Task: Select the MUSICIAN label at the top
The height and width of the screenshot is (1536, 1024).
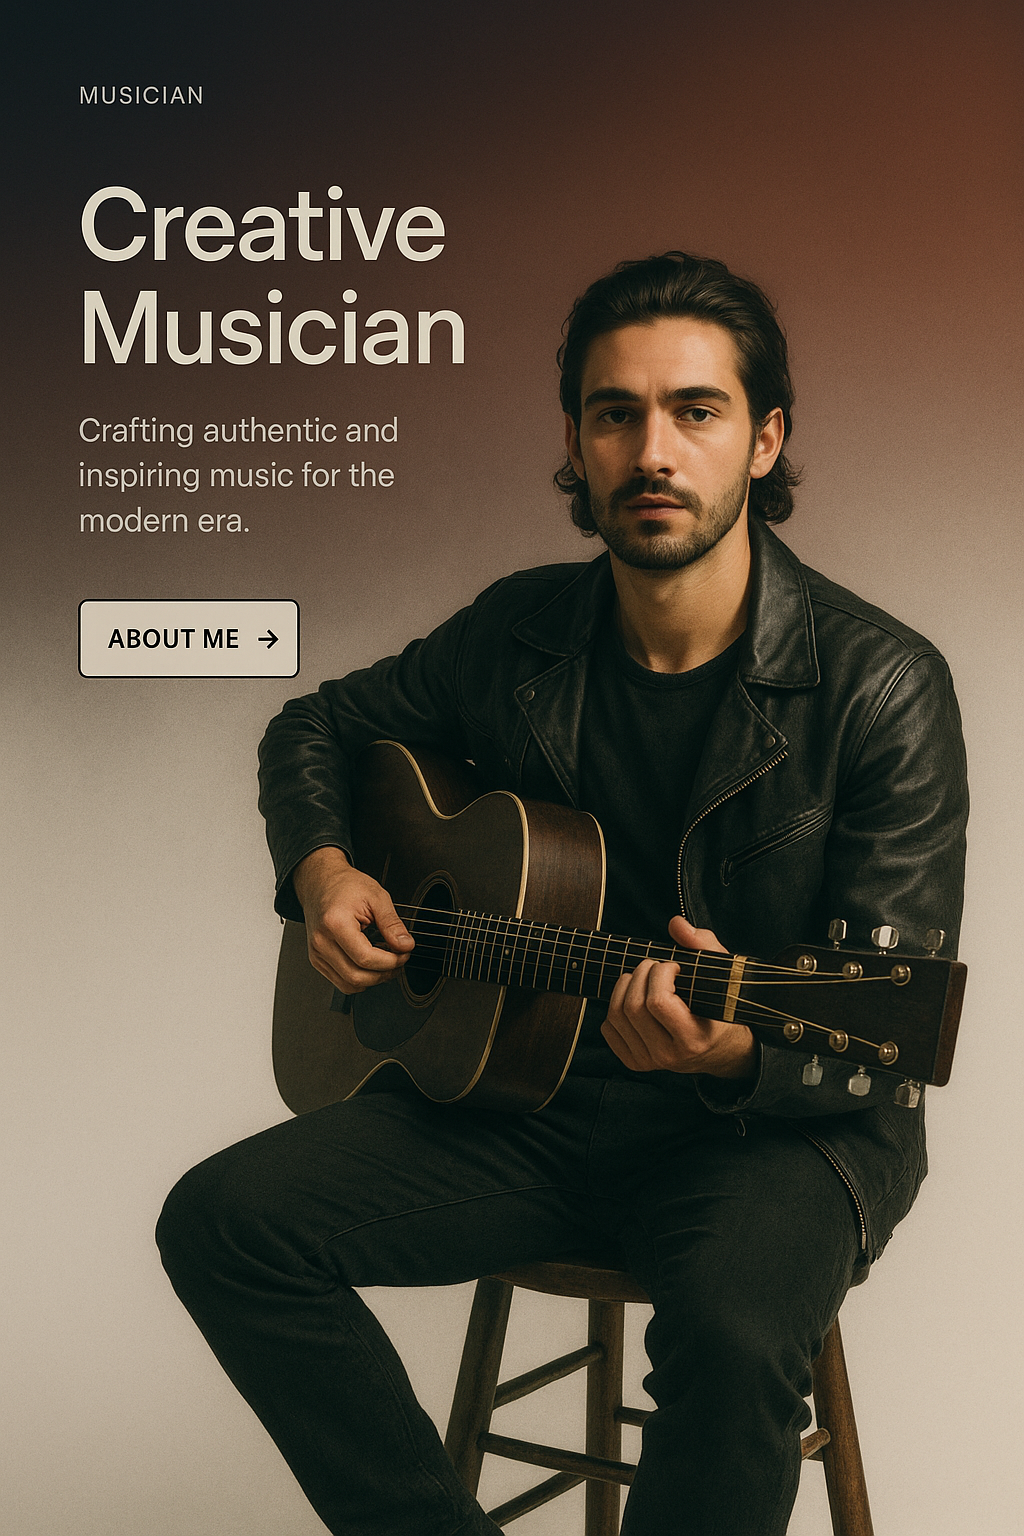Action: (141, 96)
